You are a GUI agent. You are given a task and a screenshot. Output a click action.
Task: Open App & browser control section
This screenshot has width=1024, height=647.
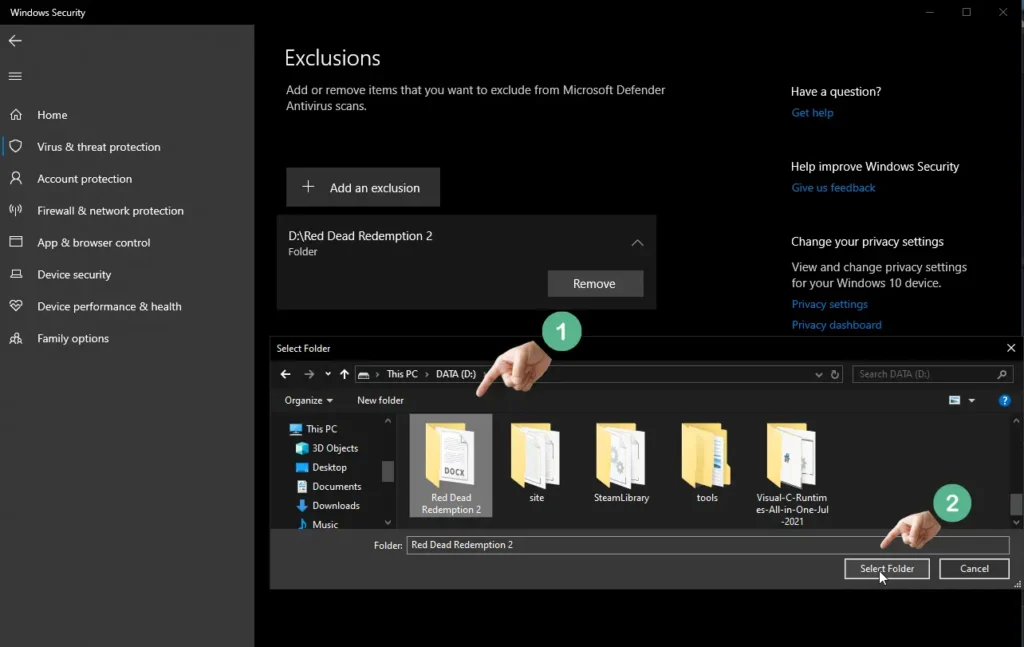pos(93,243)
